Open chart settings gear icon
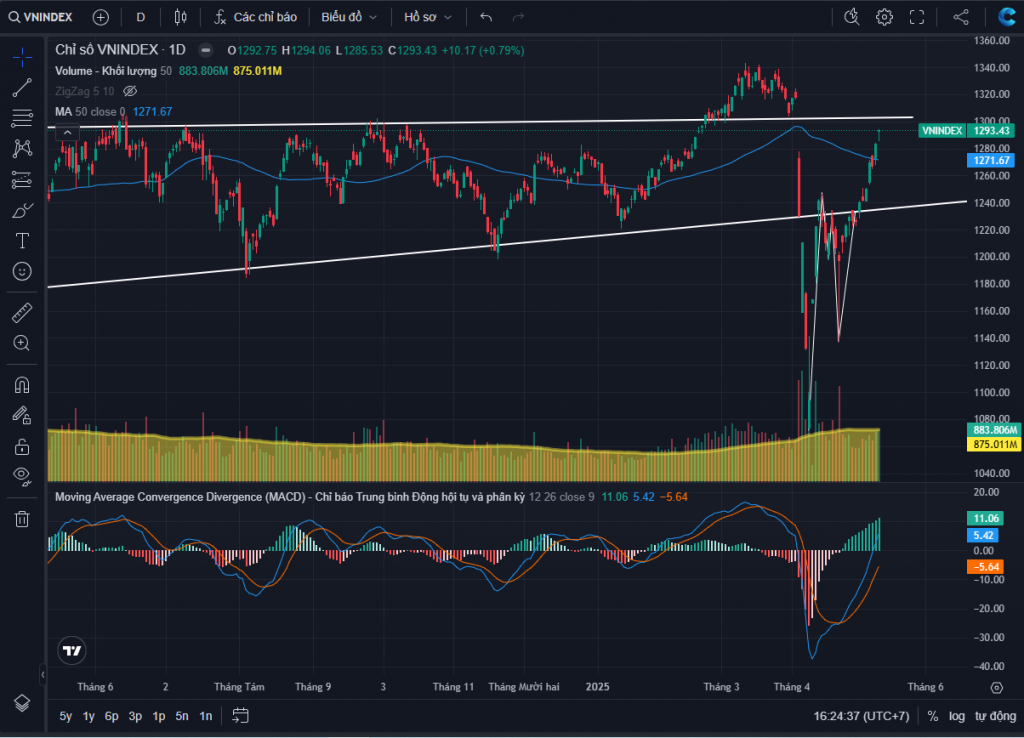This screenshot has height=738, width=1024. point(884,17)
